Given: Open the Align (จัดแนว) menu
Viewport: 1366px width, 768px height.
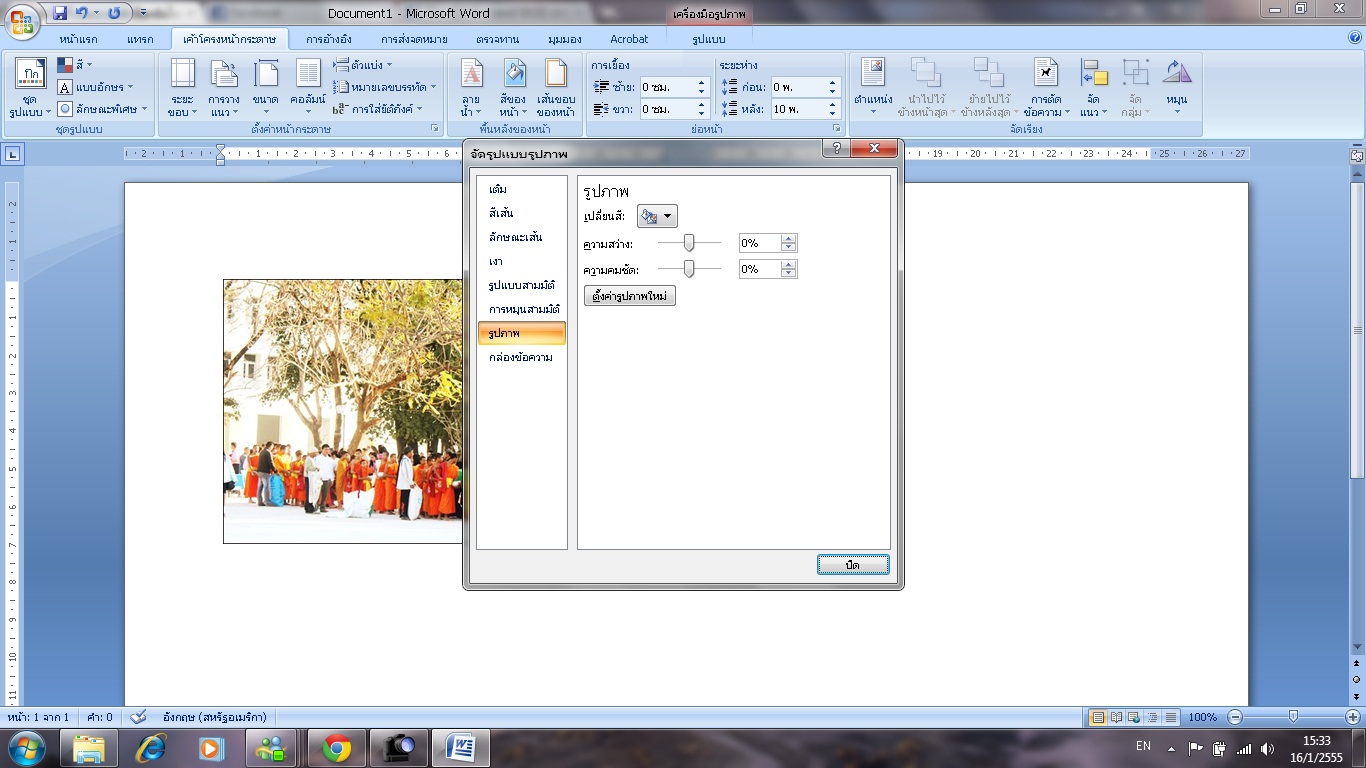Looking at the screenshot, I should 1093,88.
